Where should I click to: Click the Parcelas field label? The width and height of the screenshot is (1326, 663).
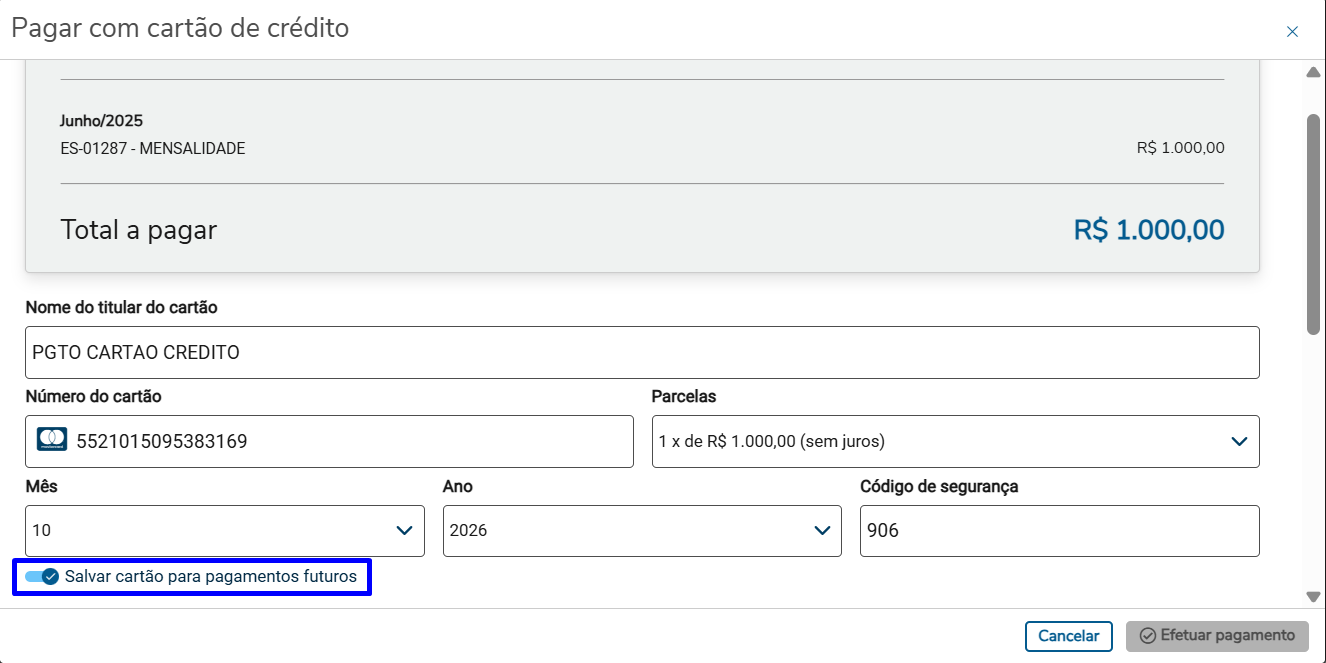(684, 396)
